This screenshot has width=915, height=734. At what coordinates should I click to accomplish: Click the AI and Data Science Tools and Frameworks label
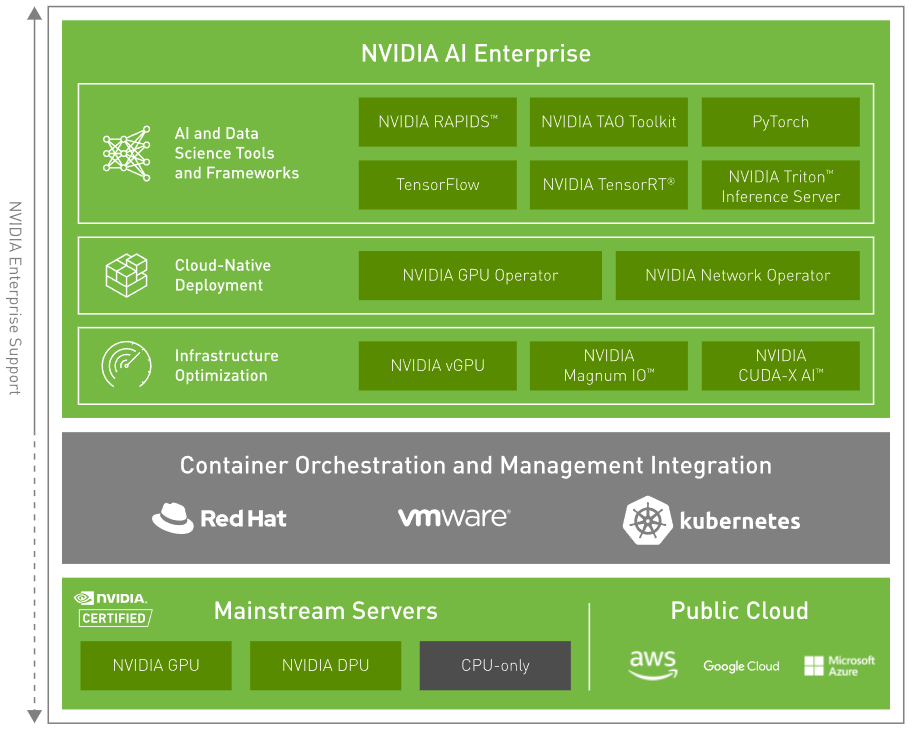(236, 153)
